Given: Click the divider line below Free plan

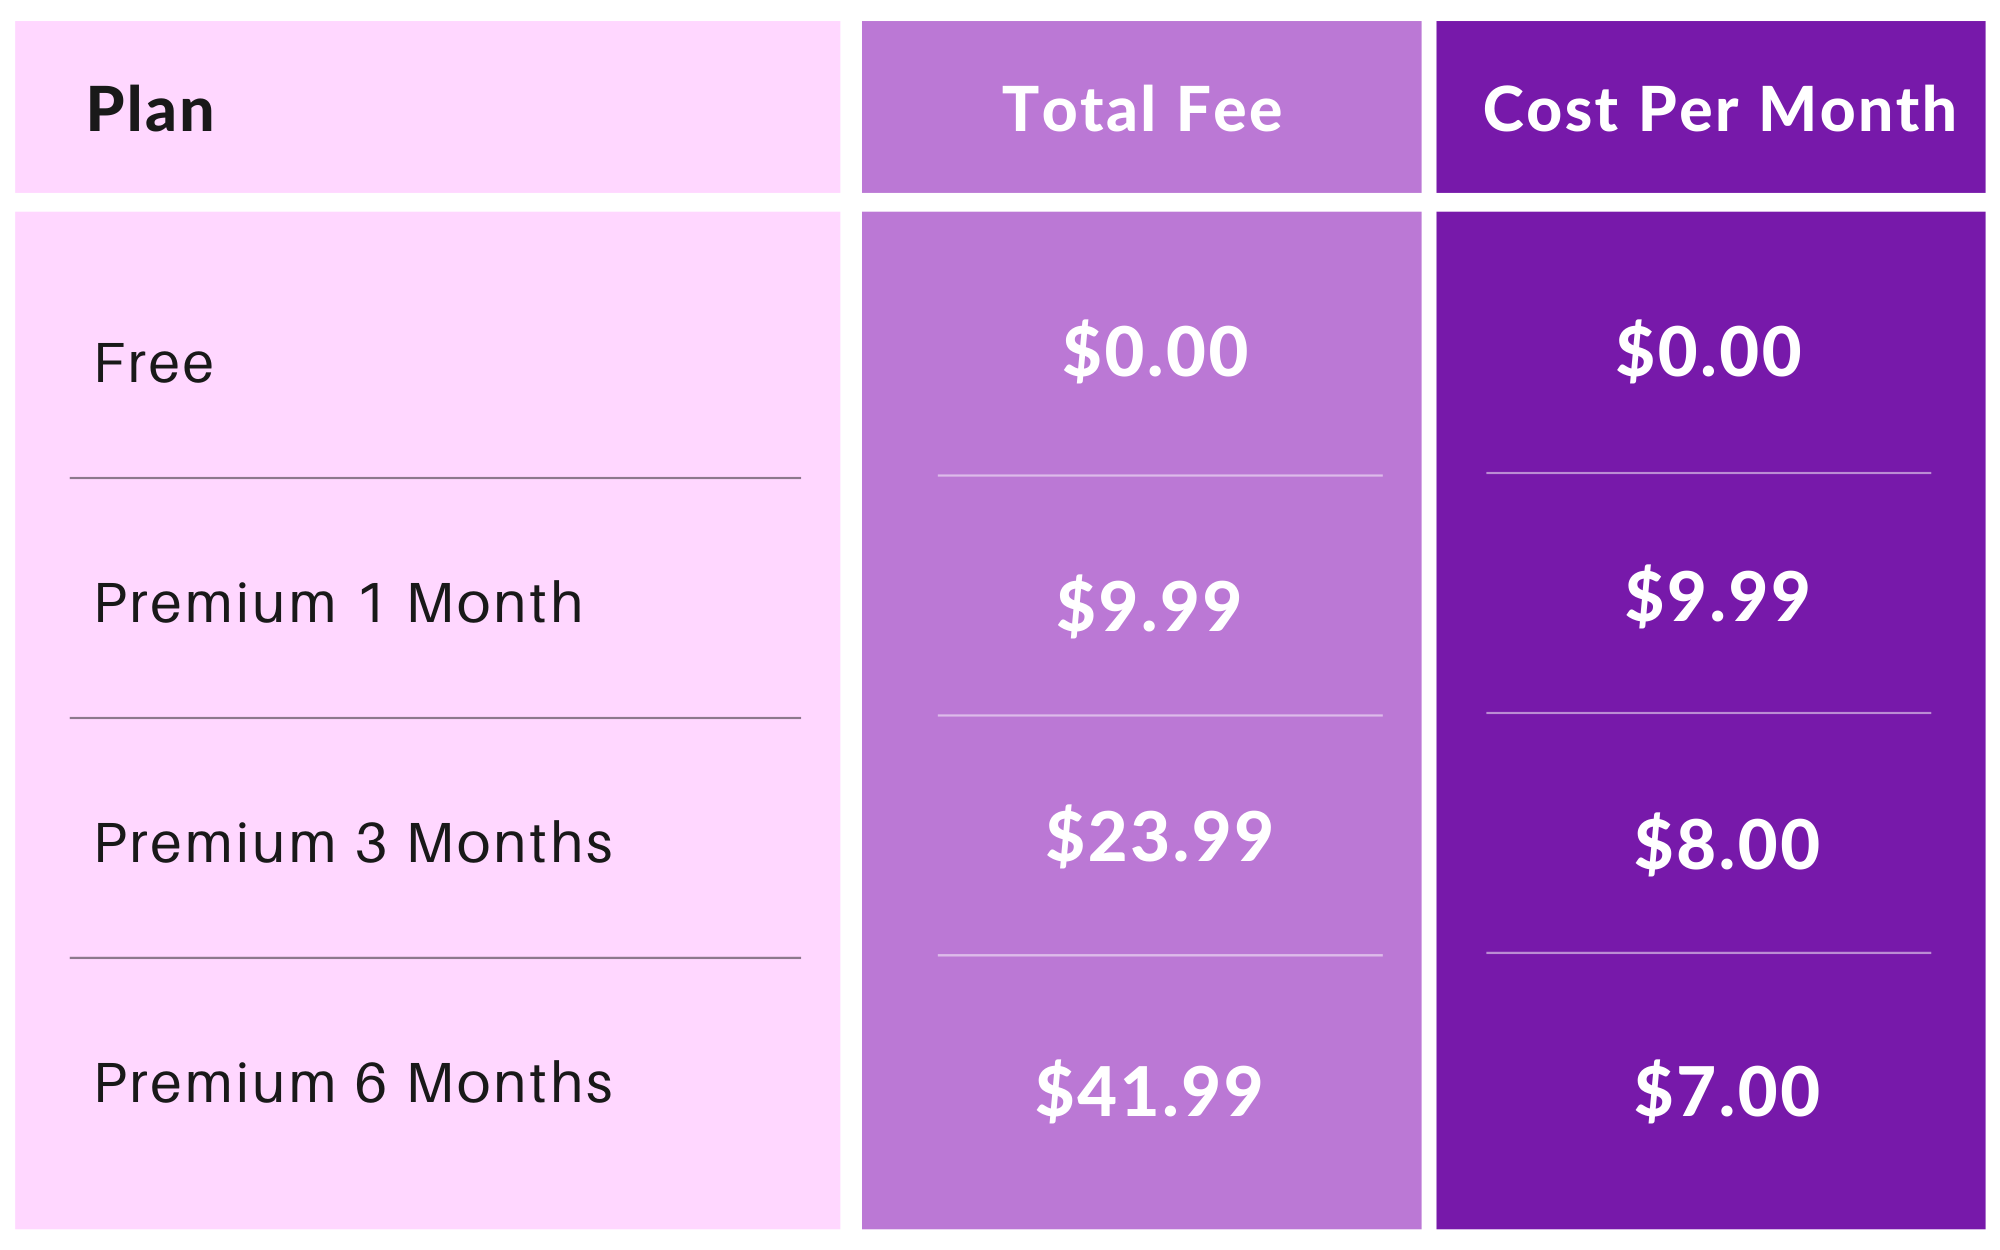Looking at the screenshot, I should pos(435,478).
